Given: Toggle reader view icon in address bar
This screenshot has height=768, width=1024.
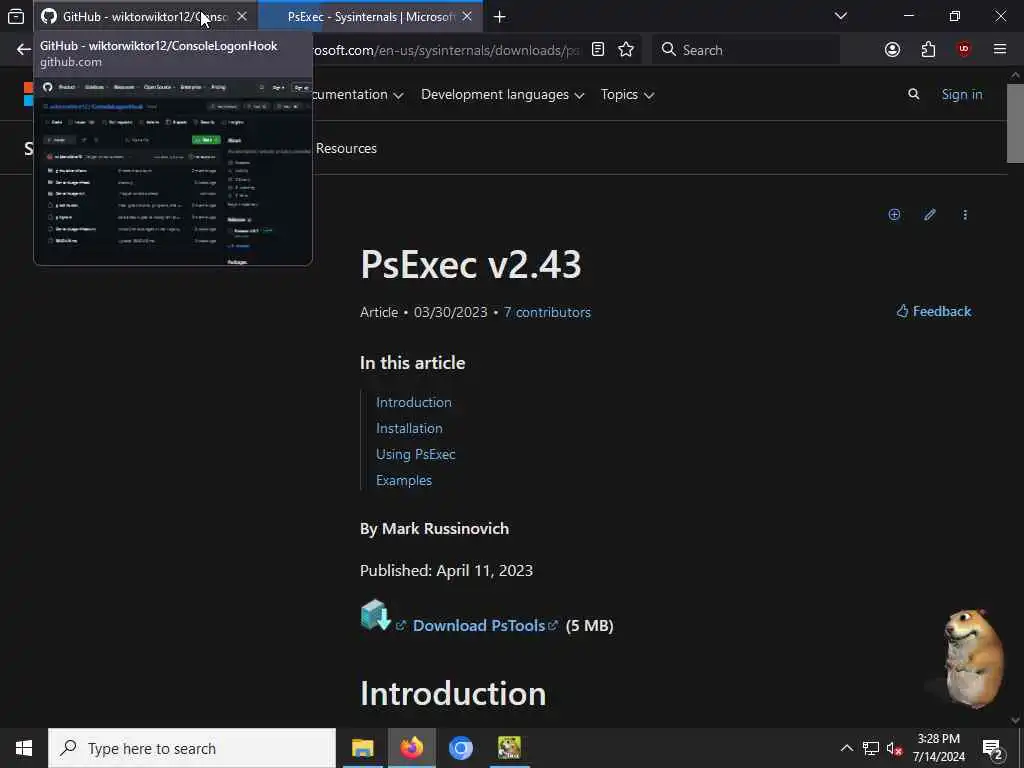Looking at the screenshot, I should pos(598,50).
